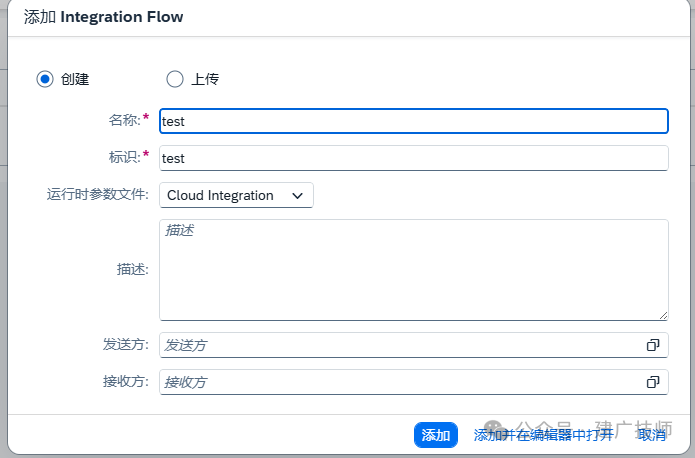This screenshot has width=695, height=458.
Task: Select the 上传 radio button
Action: (175, 79)
